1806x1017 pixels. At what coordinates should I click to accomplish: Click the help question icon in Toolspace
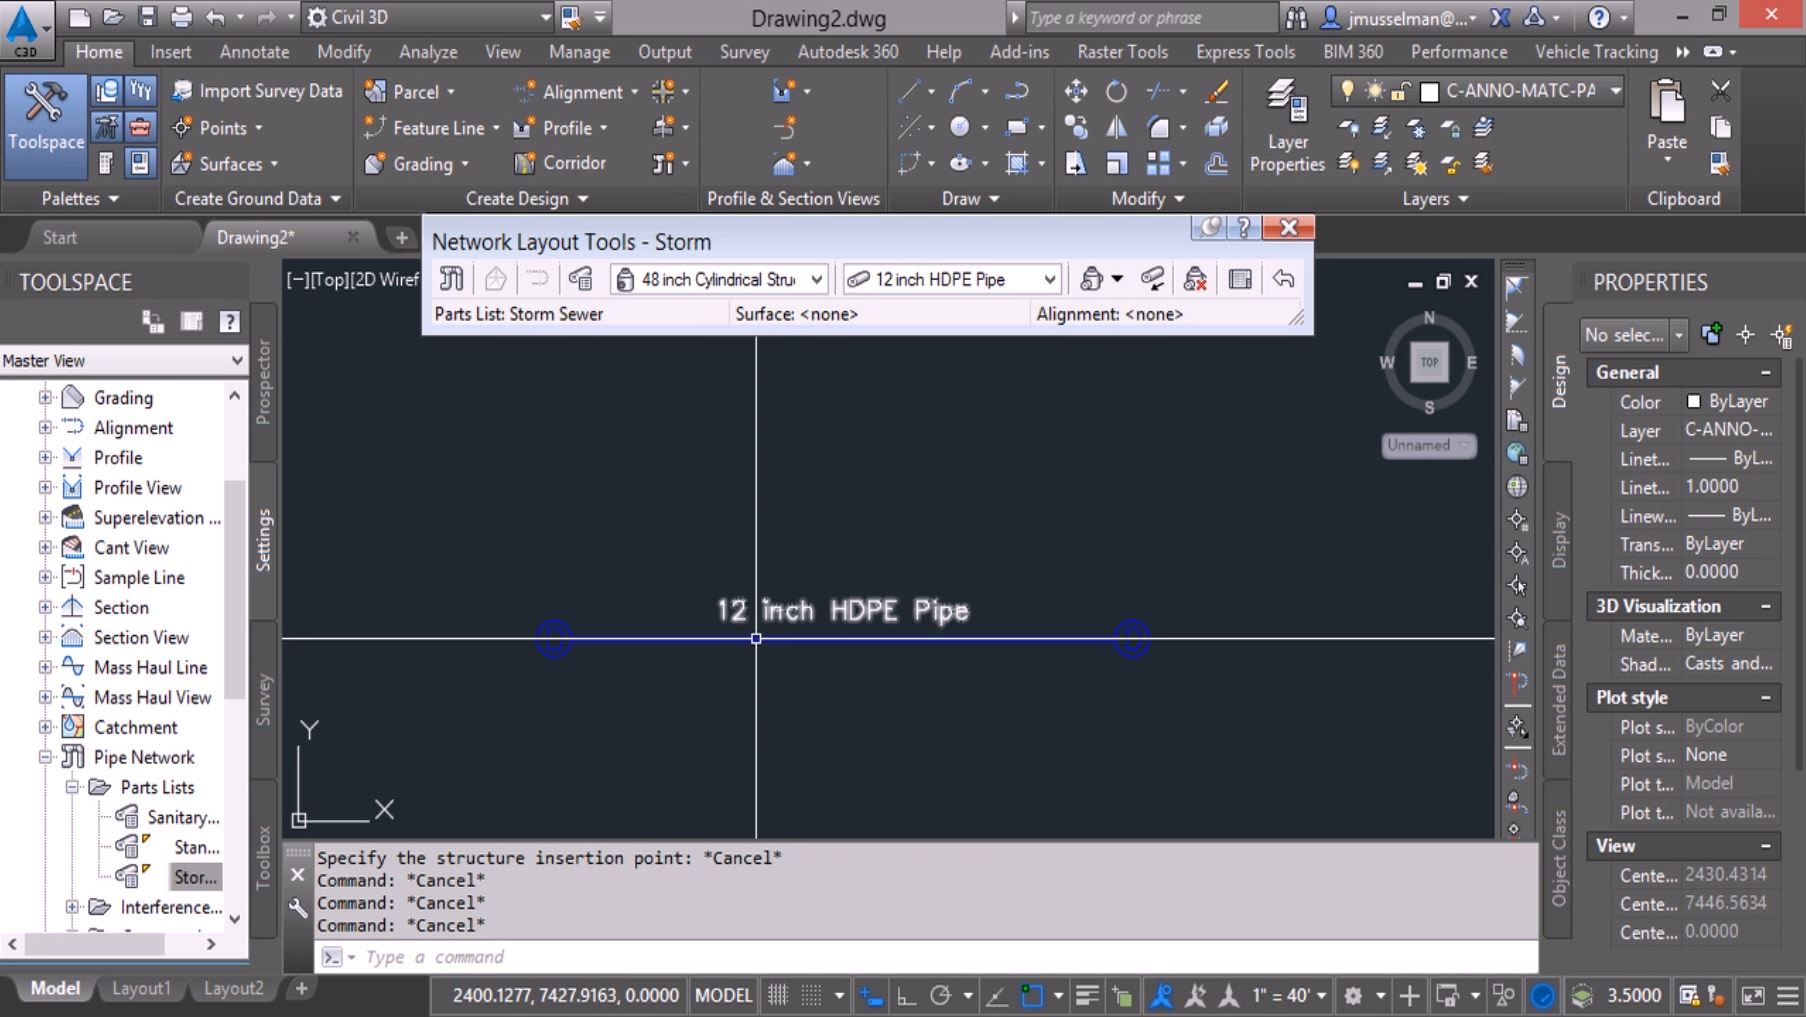pyautogui.click(x=229, y=321)
